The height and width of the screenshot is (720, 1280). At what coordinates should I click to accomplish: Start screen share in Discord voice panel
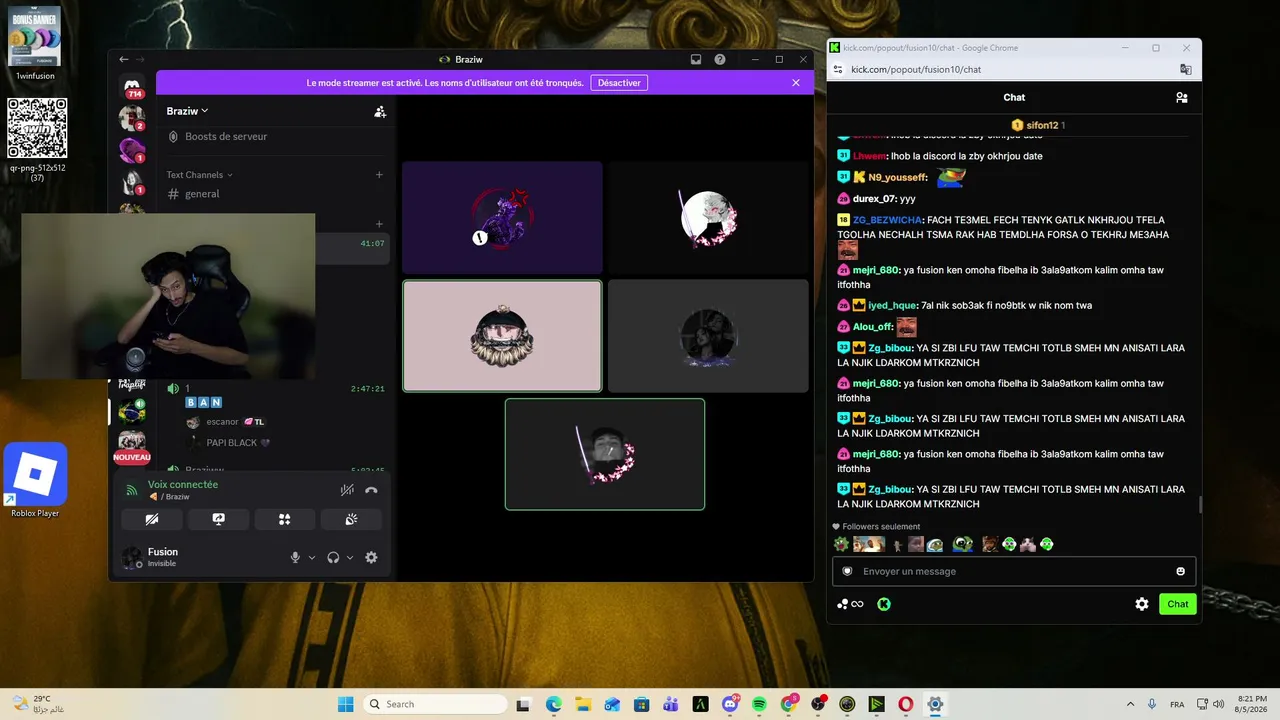218,519
